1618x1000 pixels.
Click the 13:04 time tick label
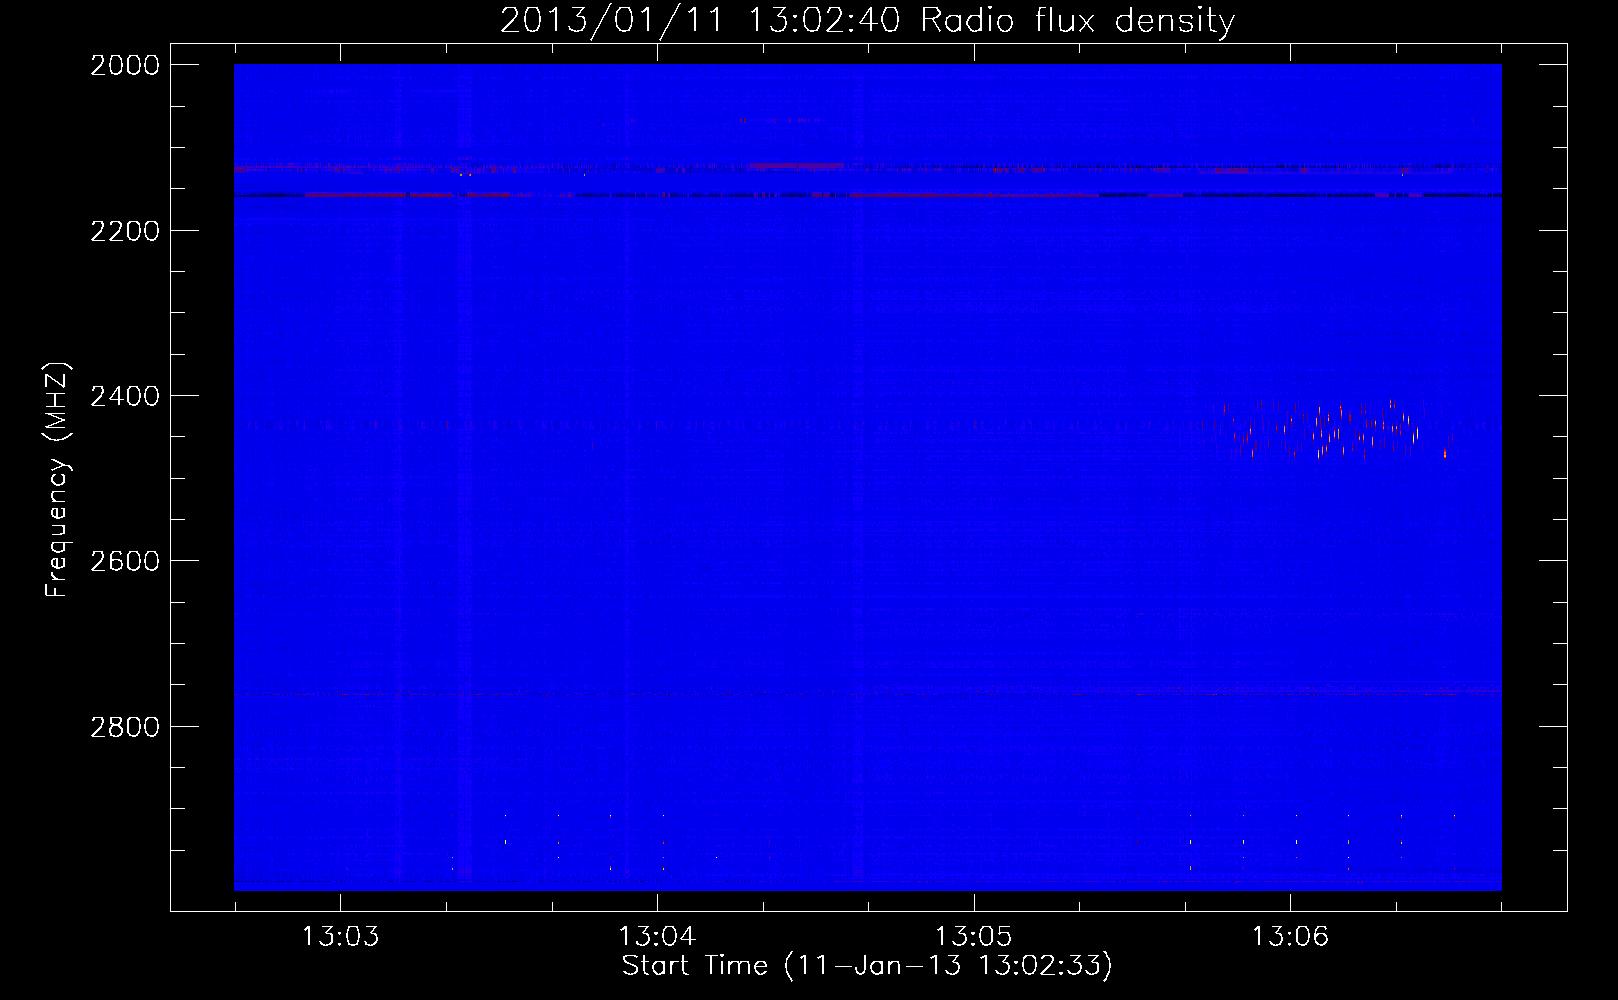[657, 936]
